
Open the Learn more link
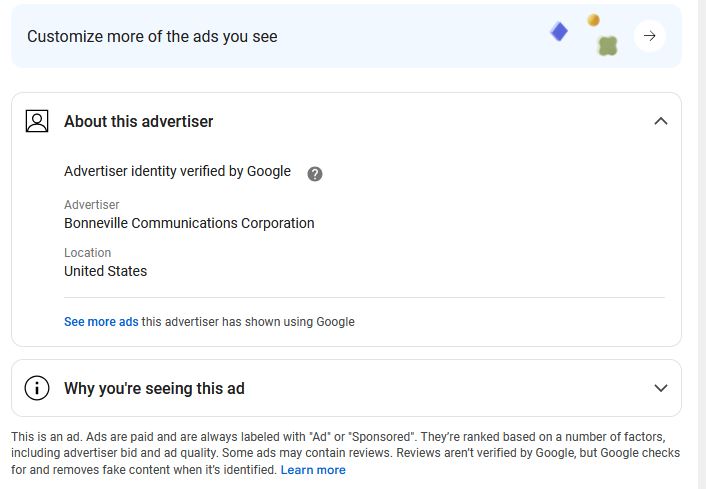tap(313, 470)
